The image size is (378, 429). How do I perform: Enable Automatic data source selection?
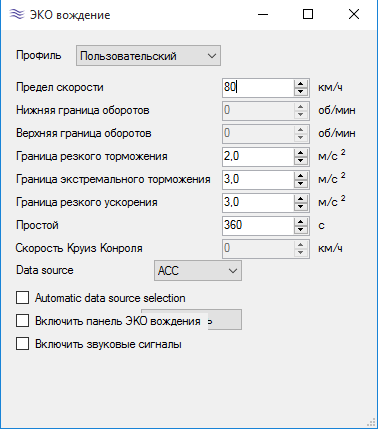coord(22,298)
